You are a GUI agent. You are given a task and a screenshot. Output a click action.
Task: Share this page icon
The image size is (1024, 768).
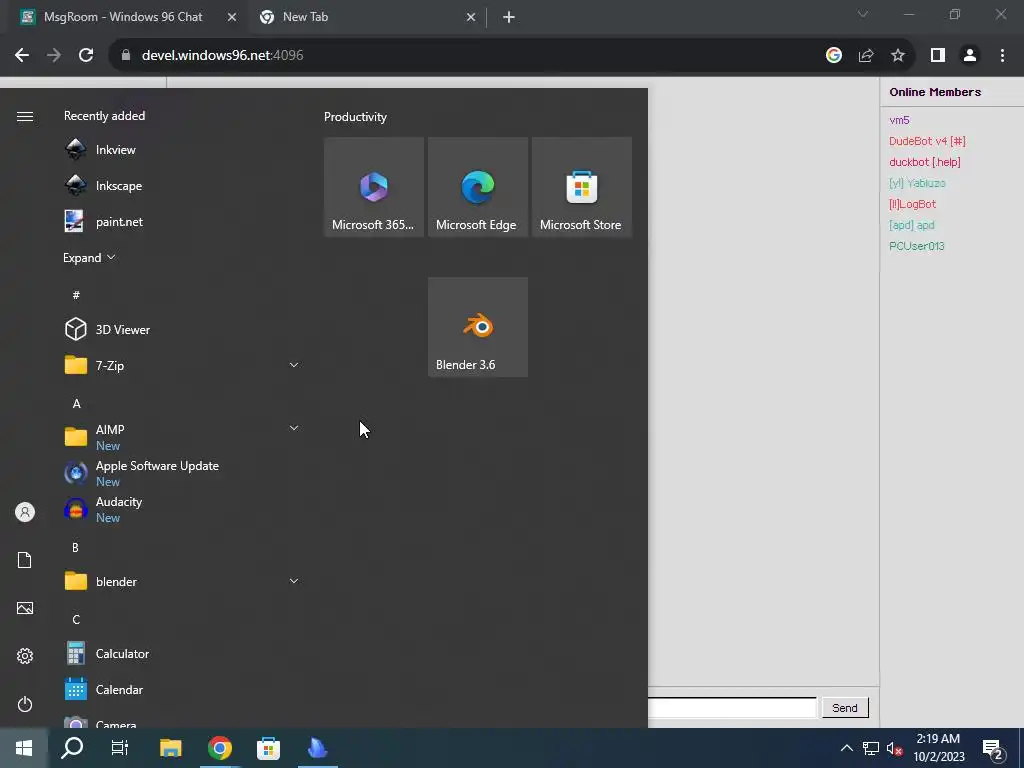(866, 55)
